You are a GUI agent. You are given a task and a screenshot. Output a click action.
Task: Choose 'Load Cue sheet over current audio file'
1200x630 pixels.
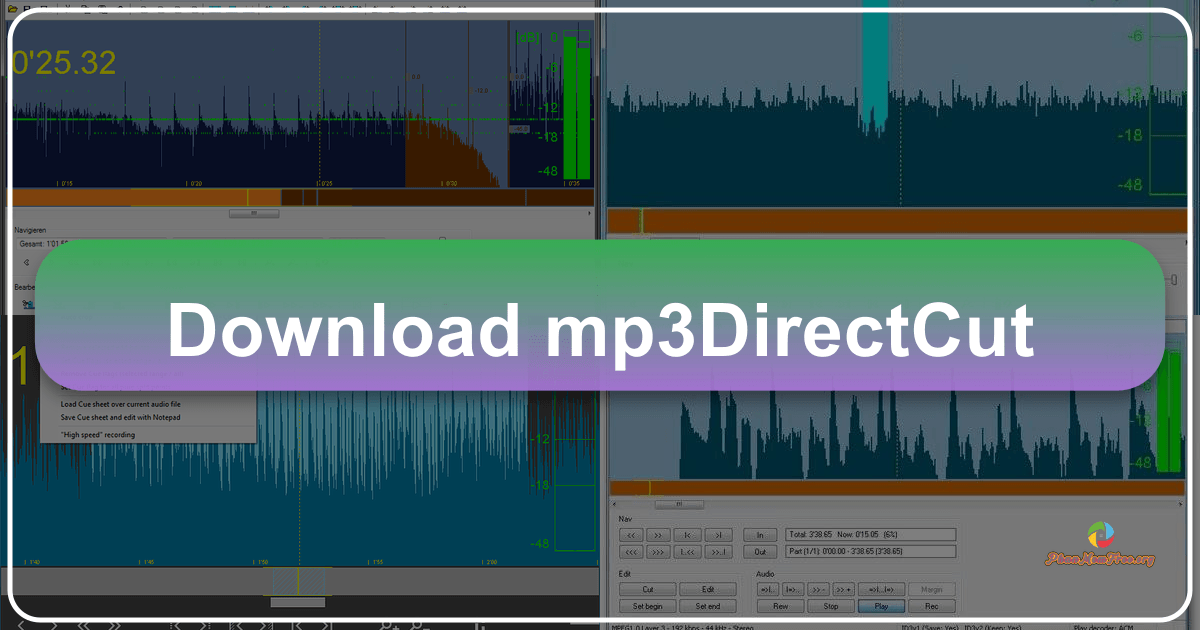tap(120, 405)
